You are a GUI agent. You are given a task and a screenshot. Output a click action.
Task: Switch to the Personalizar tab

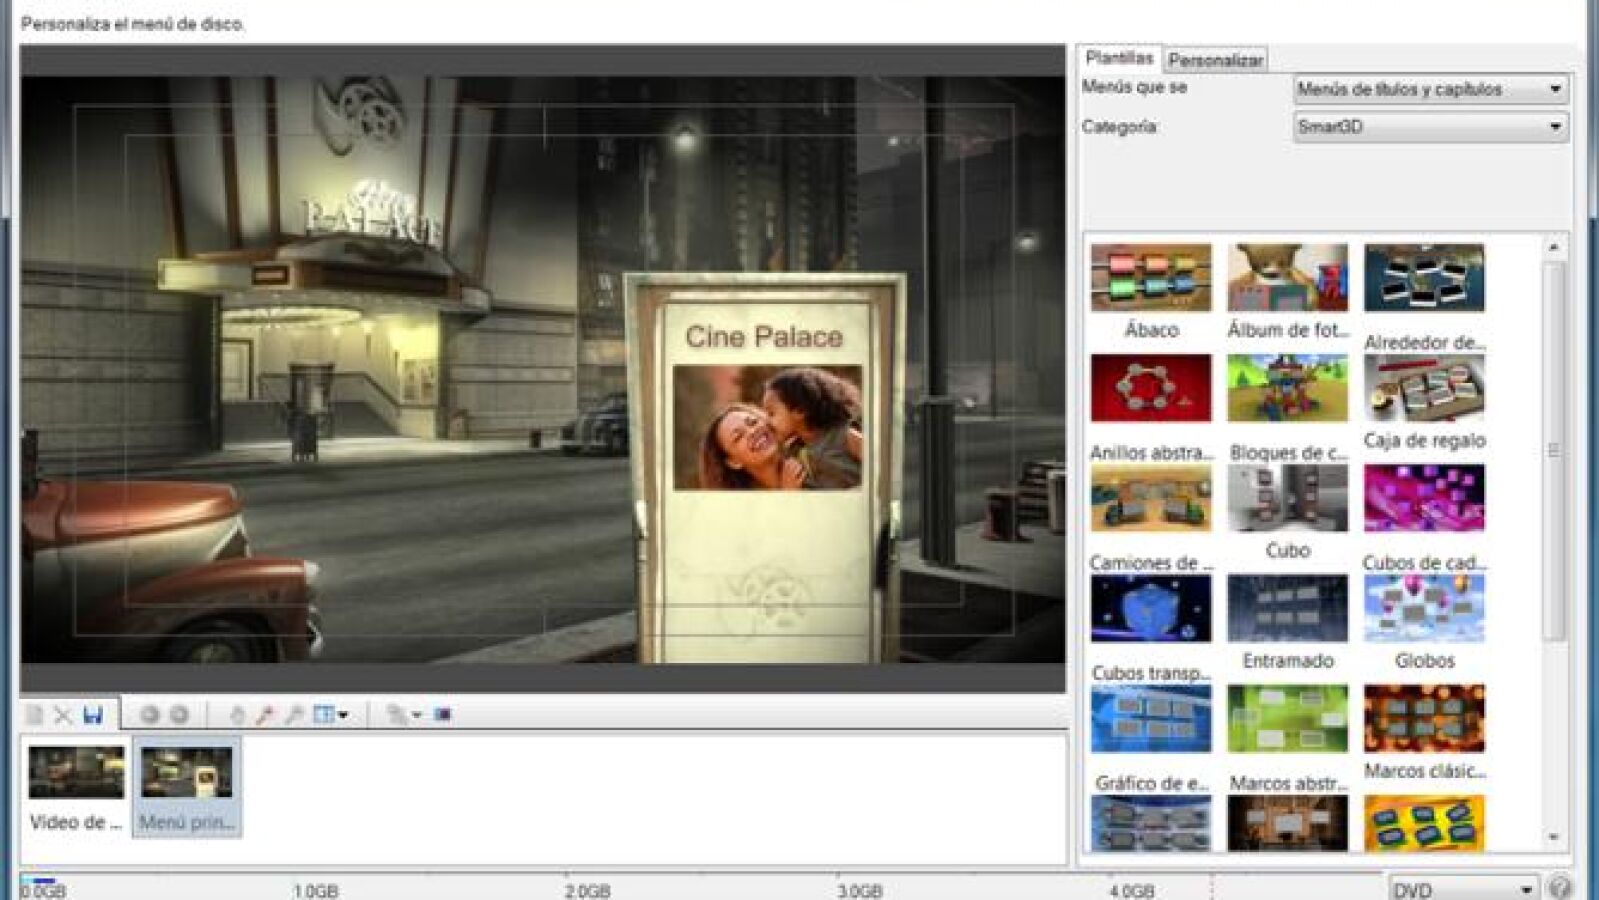coord(1215,60)
